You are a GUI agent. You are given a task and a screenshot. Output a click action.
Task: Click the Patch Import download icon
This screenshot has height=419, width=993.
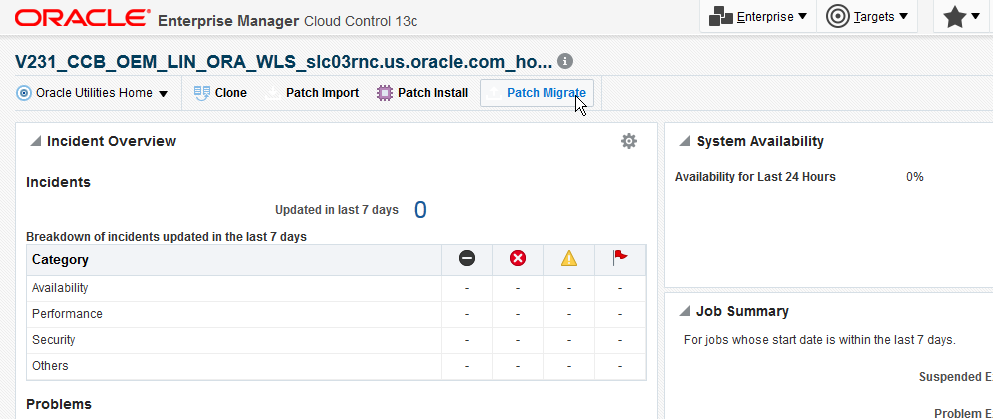pyautogui.click(x=272, y=94)
